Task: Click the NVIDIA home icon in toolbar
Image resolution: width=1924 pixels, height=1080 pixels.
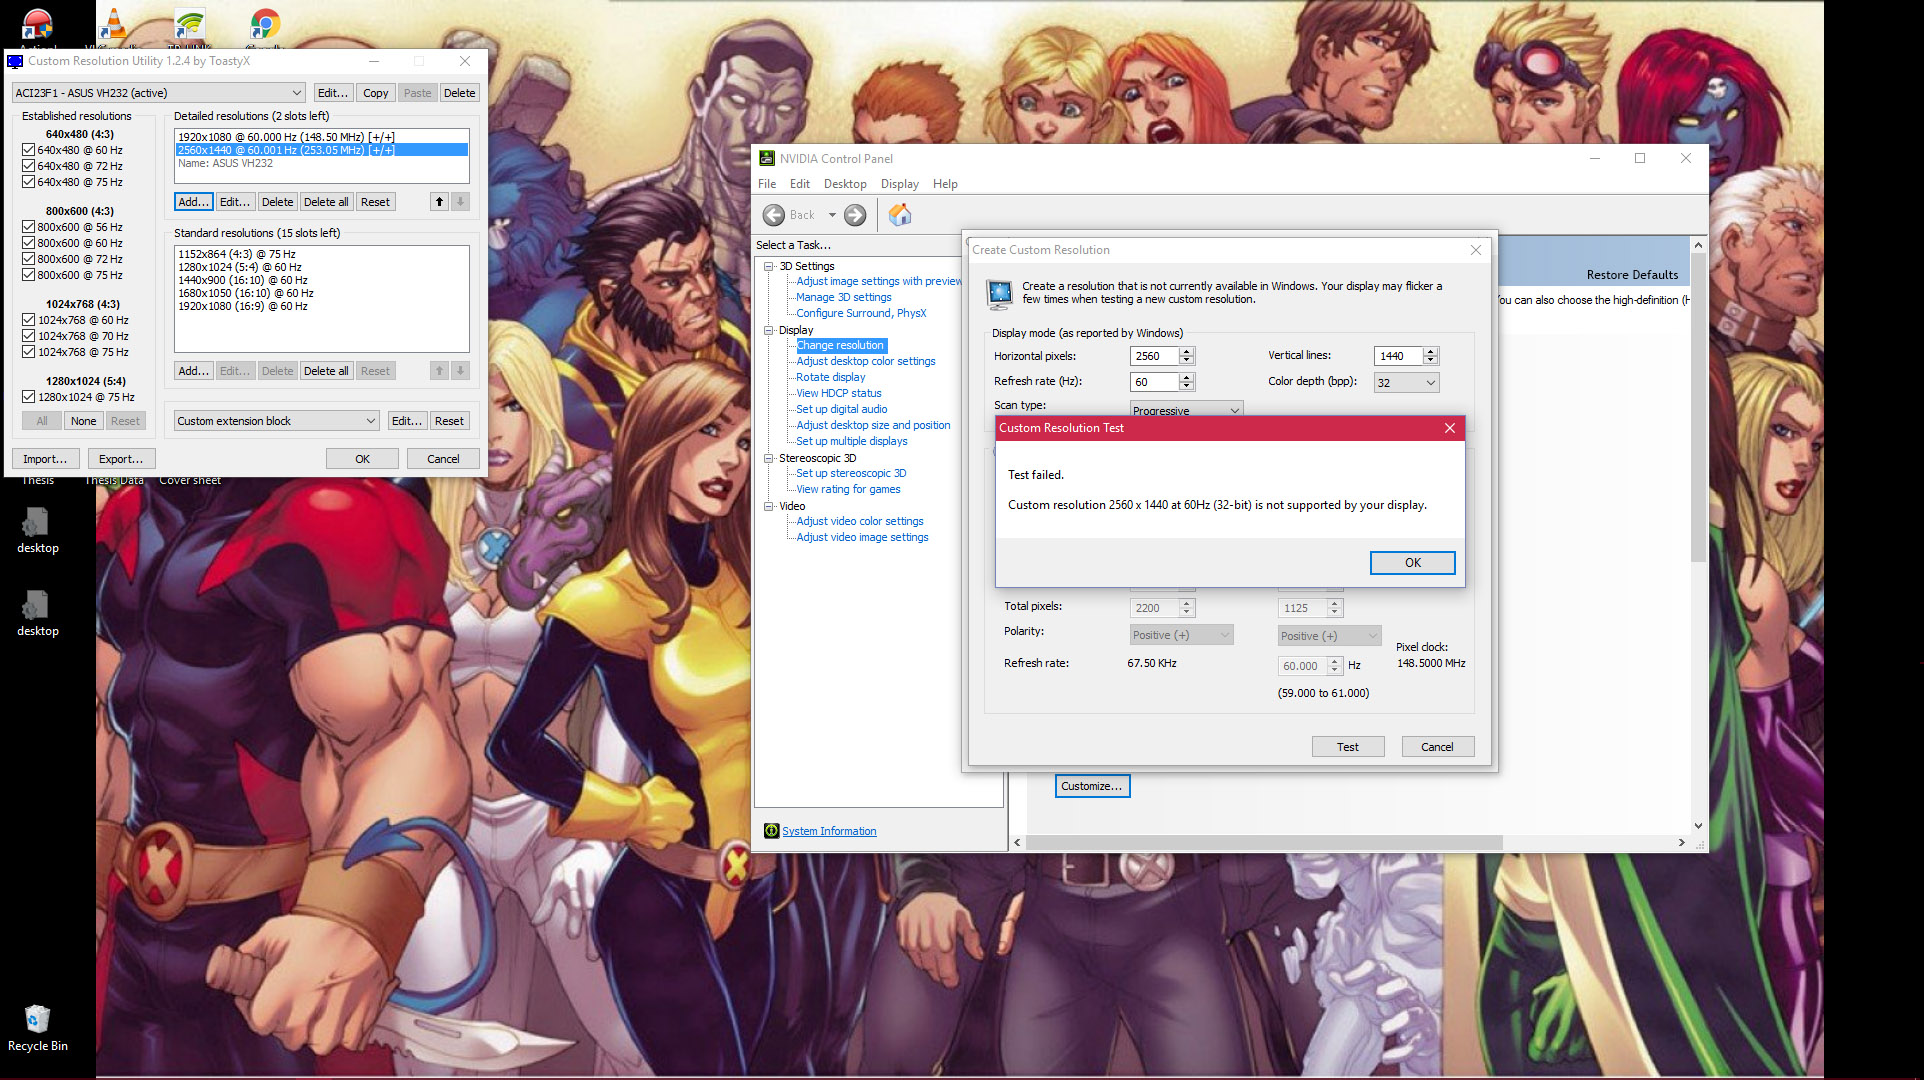Action: click(x=899, y=215)
